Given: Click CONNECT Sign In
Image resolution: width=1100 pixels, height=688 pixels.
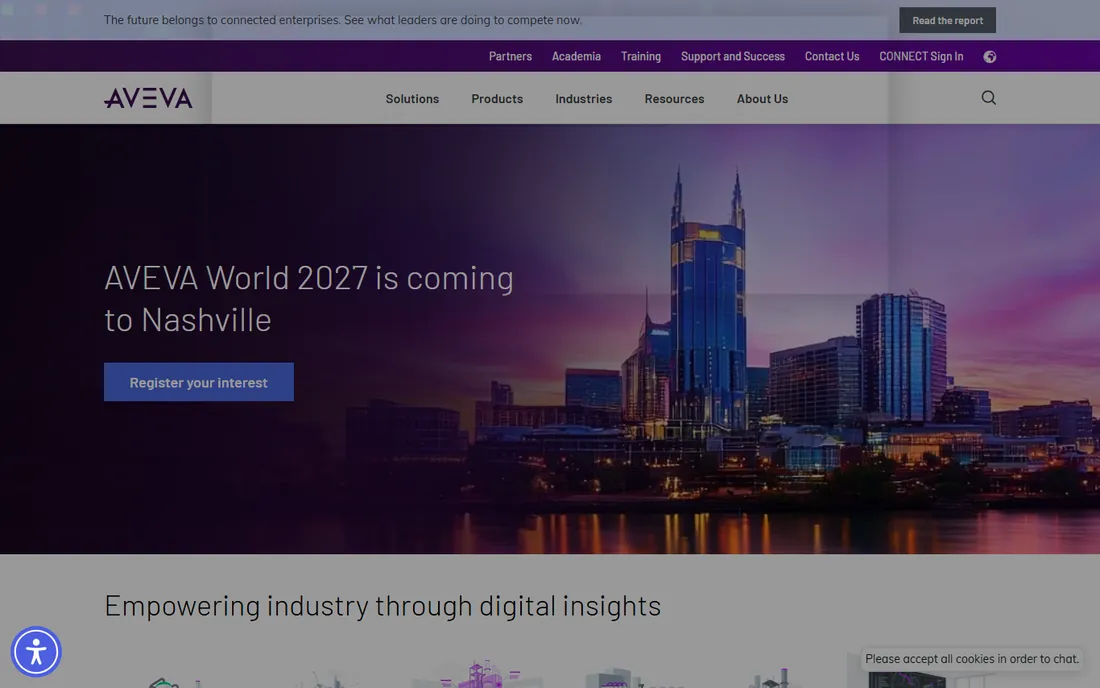Looking at the screenshot, I should tap(920, 56).
